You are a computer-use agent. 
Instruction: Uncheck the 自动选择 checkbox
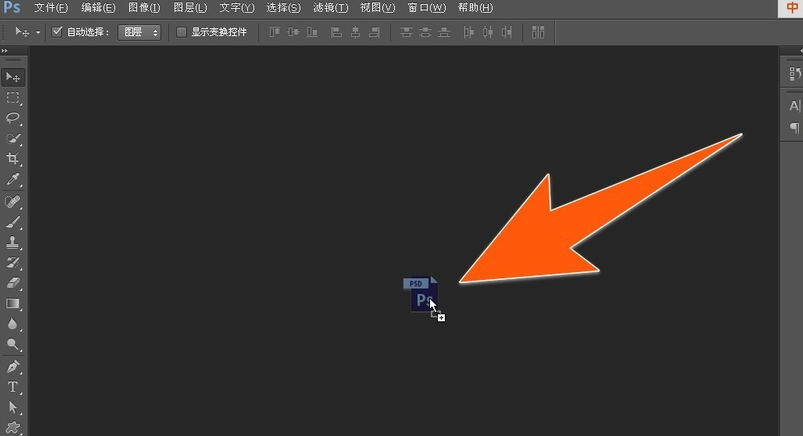coord(57,32)
